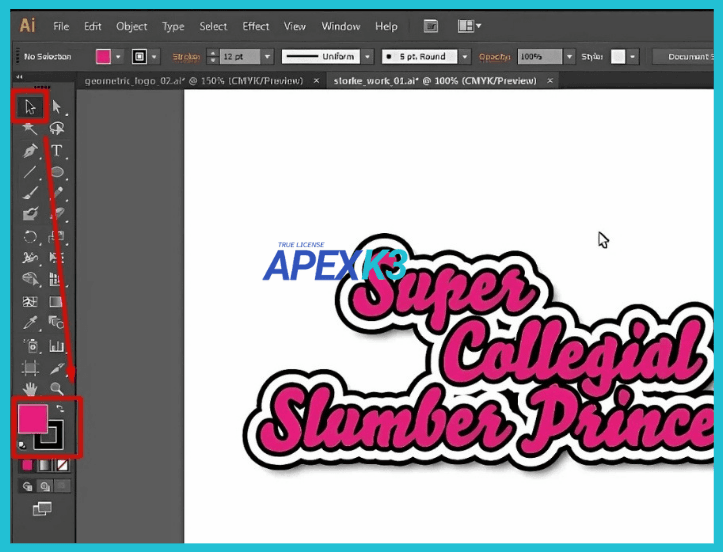Screen dimensions: 723x552
Task: Select the Symbol Sprayer tool
Action: [x=30, y=346]
